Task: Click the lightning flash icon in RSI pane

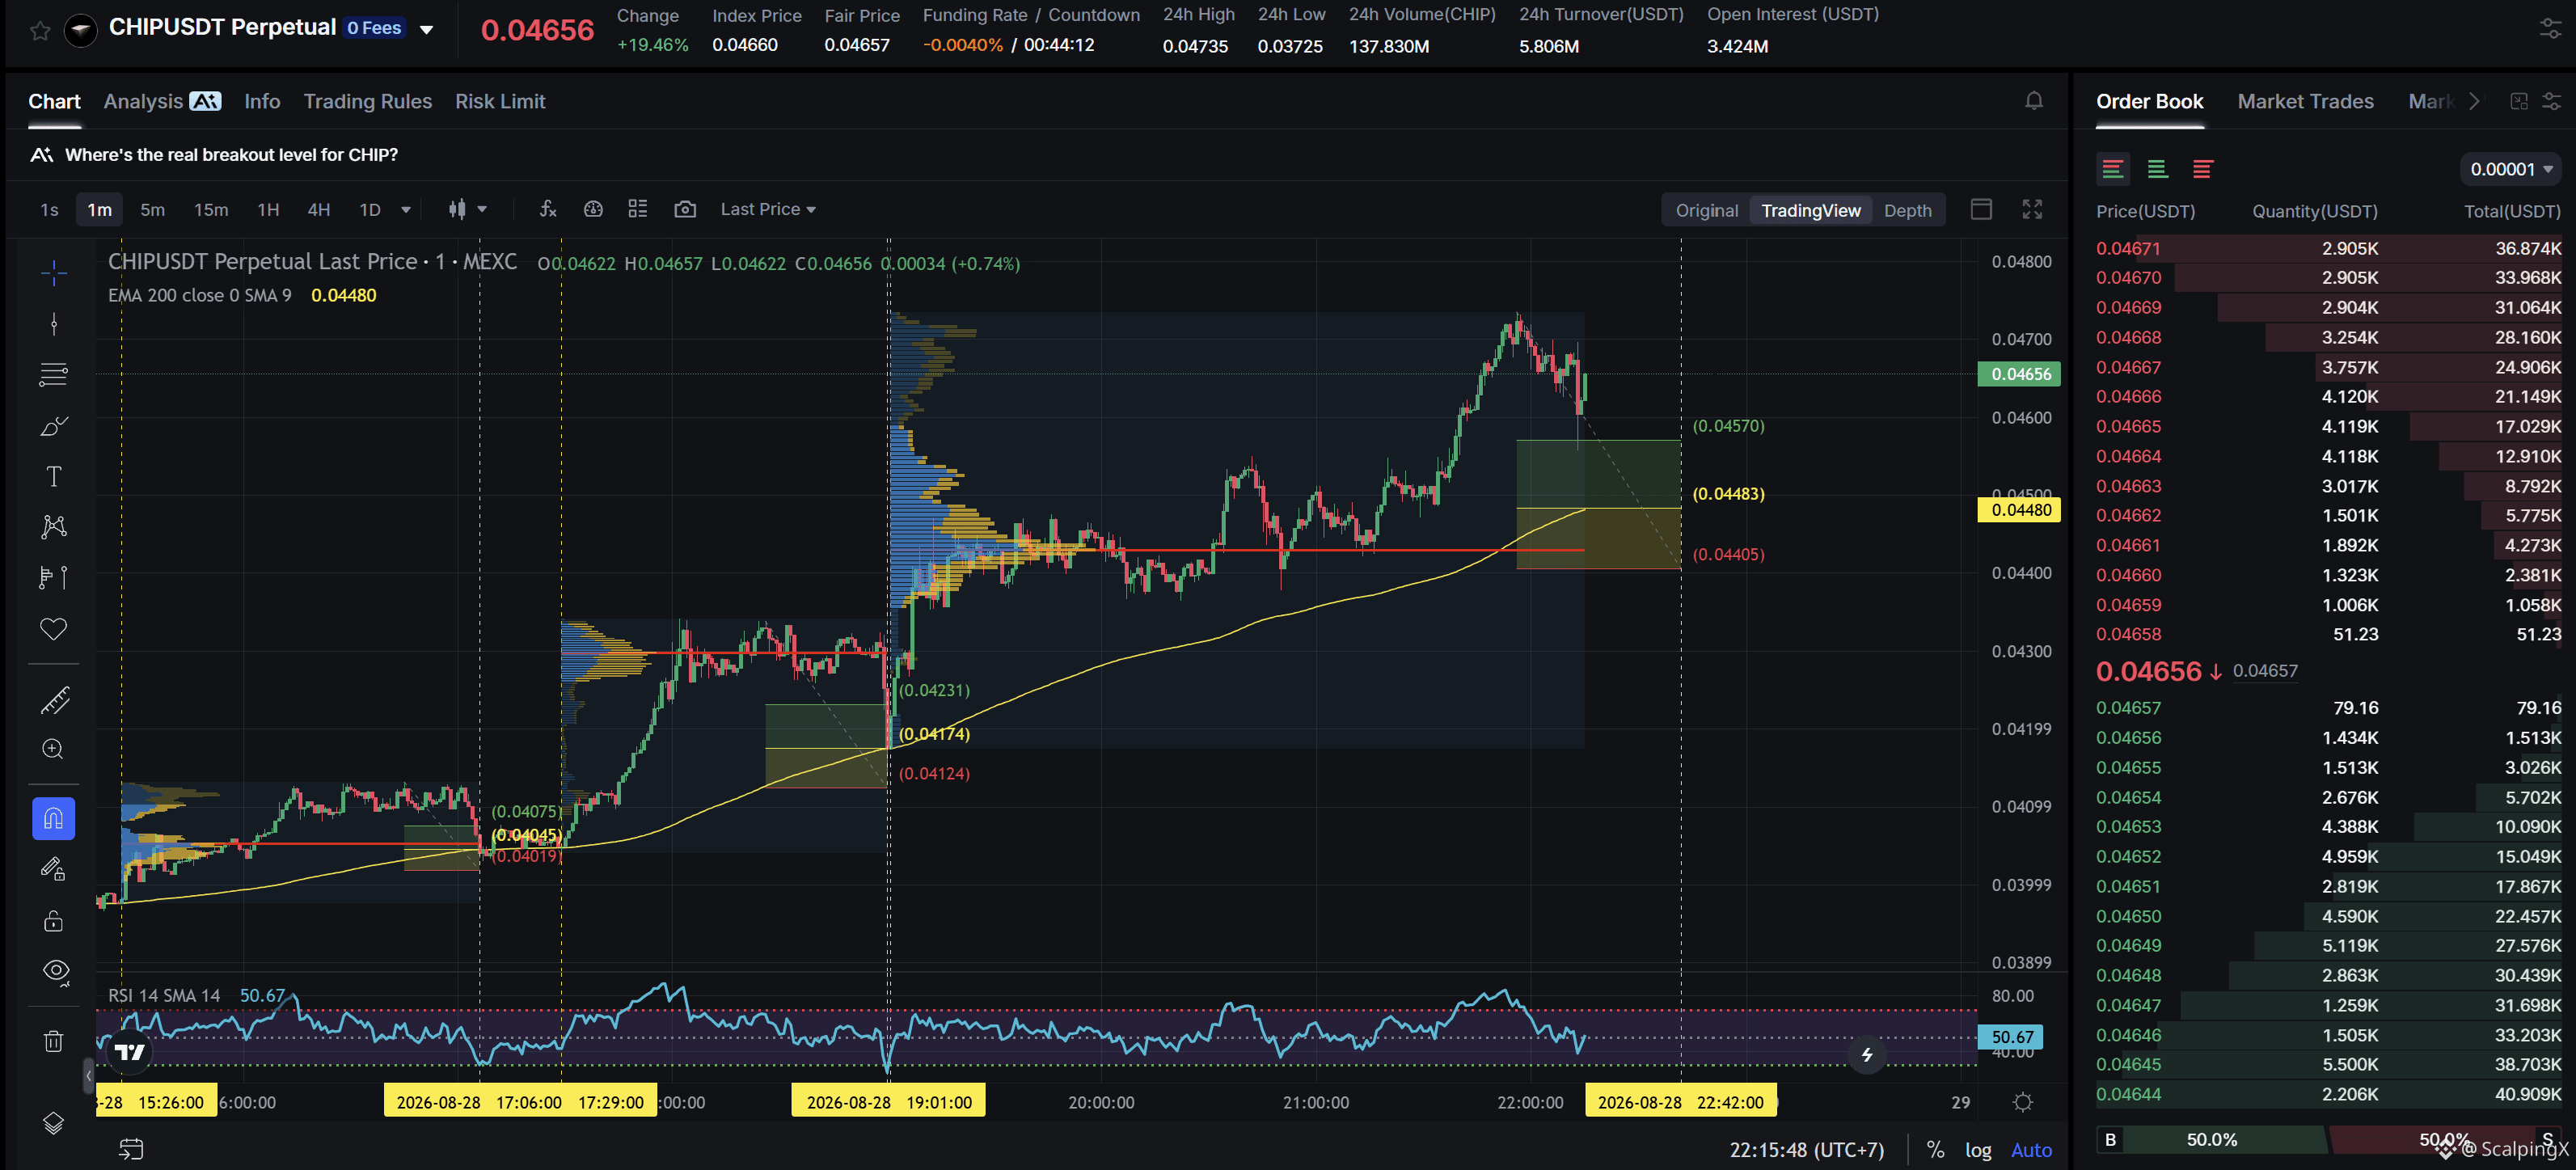Action: 1867,1054
